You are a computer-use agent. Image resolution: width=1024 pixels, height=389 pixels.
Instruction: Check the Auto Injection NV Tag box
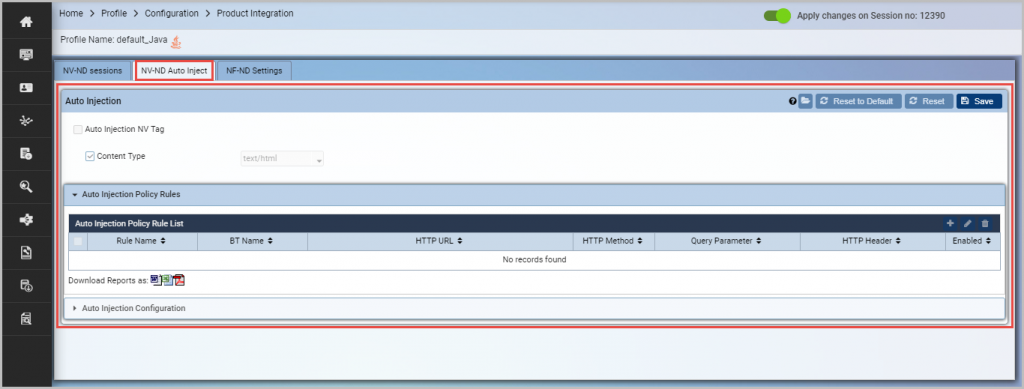click(x=78, y=129)
